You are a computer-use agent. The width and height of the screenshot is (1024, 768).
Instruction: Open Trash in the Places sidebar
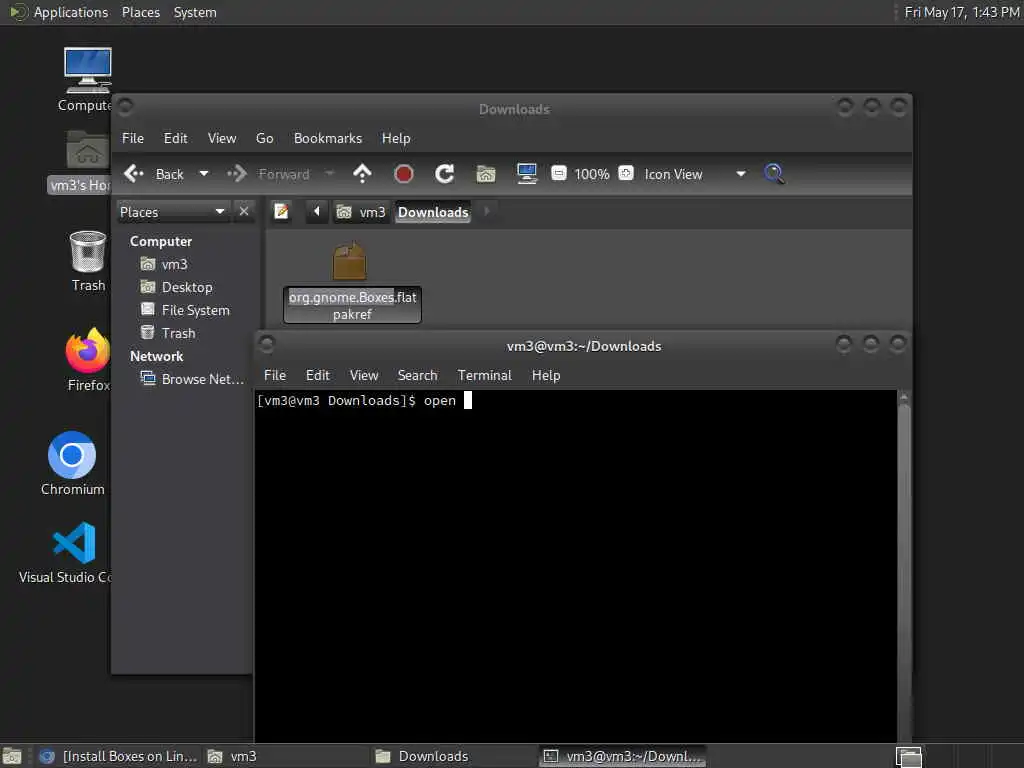(x=178, y=333)
